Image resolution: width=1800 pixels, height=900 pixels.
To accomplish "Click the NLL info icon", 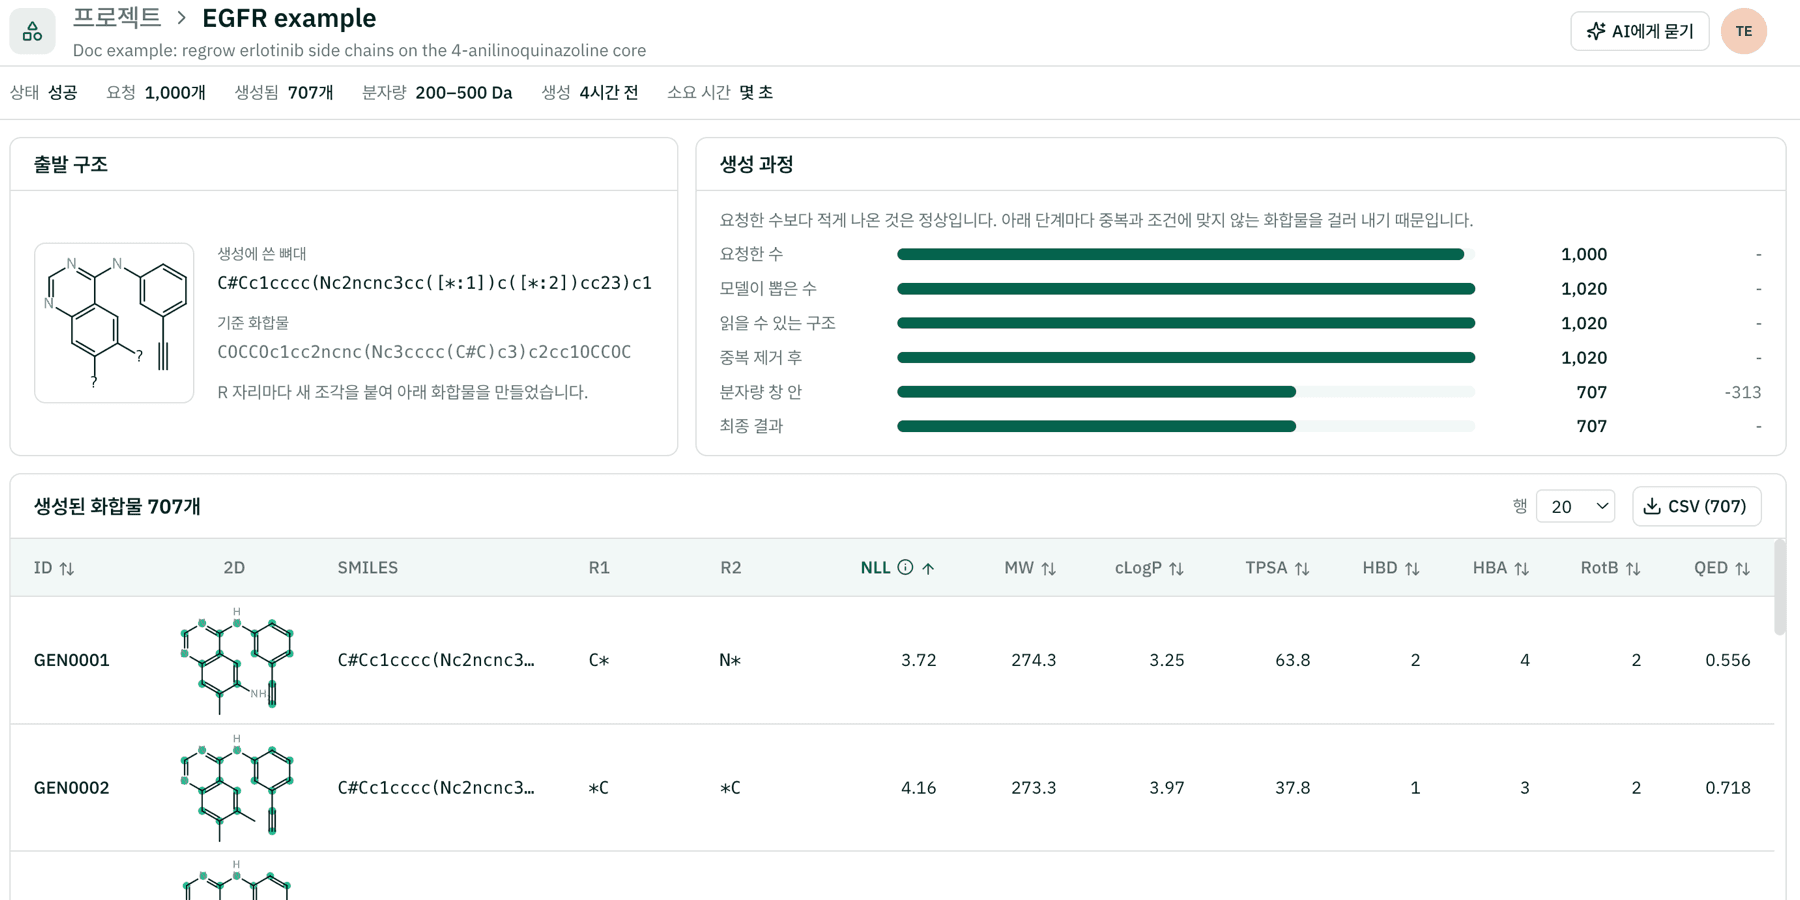I will pyautogui.click(x=905, y=567).
